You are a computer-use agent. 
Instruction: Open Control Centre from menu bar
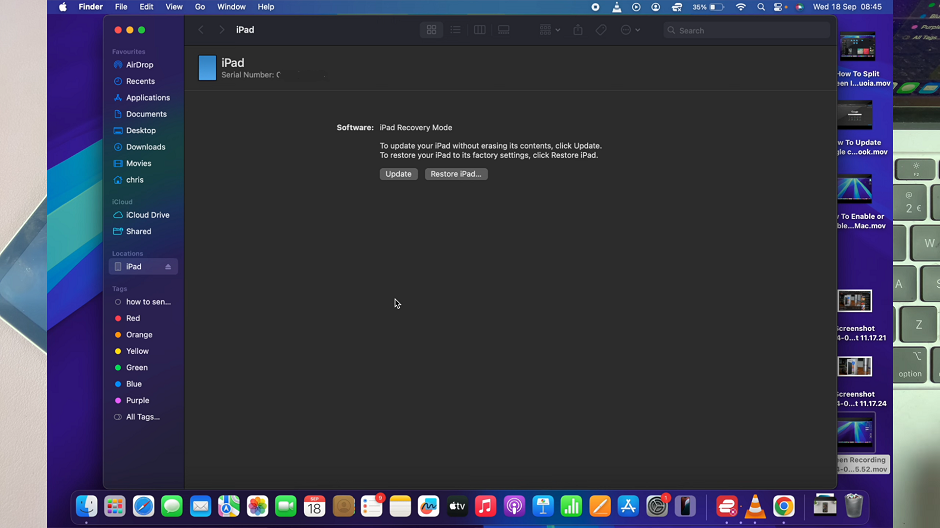point(778,7)
